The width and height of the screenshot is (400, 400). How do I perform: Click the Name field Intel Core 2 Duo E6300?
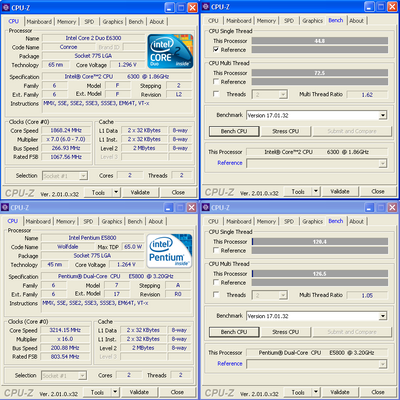pyautogui.click(x=93, y=38)
